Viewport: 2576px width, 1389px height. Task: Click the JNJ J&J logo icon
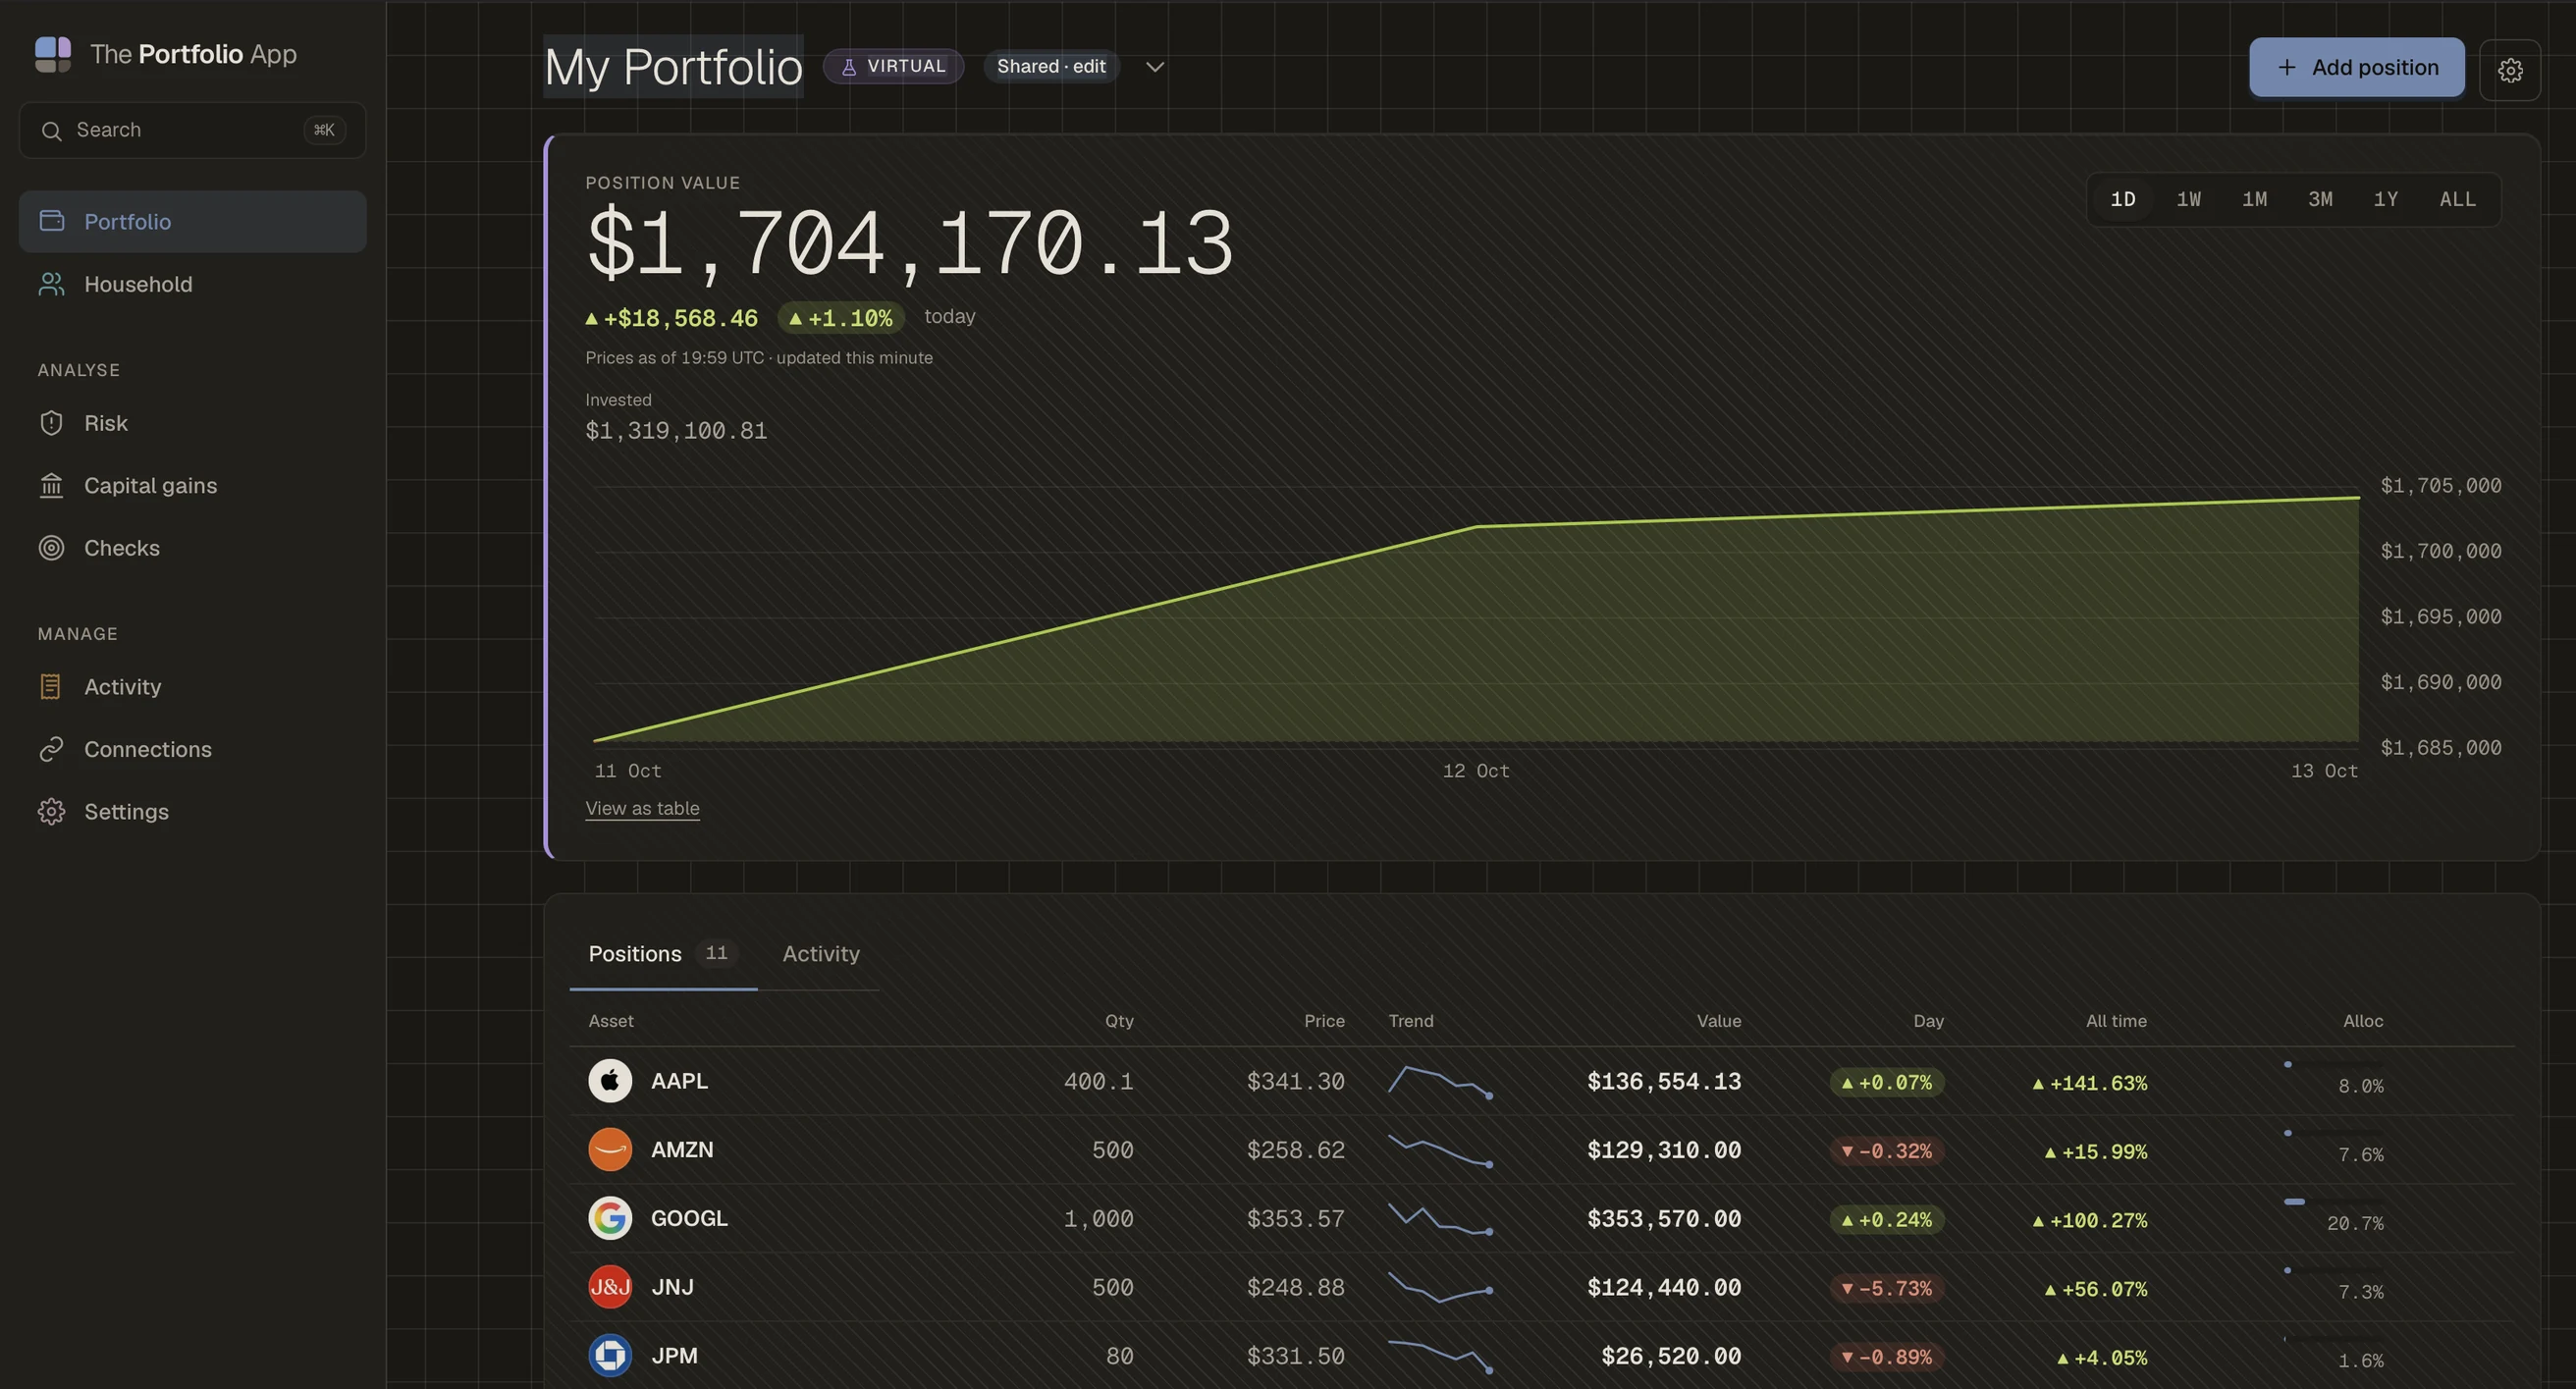pos(610,1287)
